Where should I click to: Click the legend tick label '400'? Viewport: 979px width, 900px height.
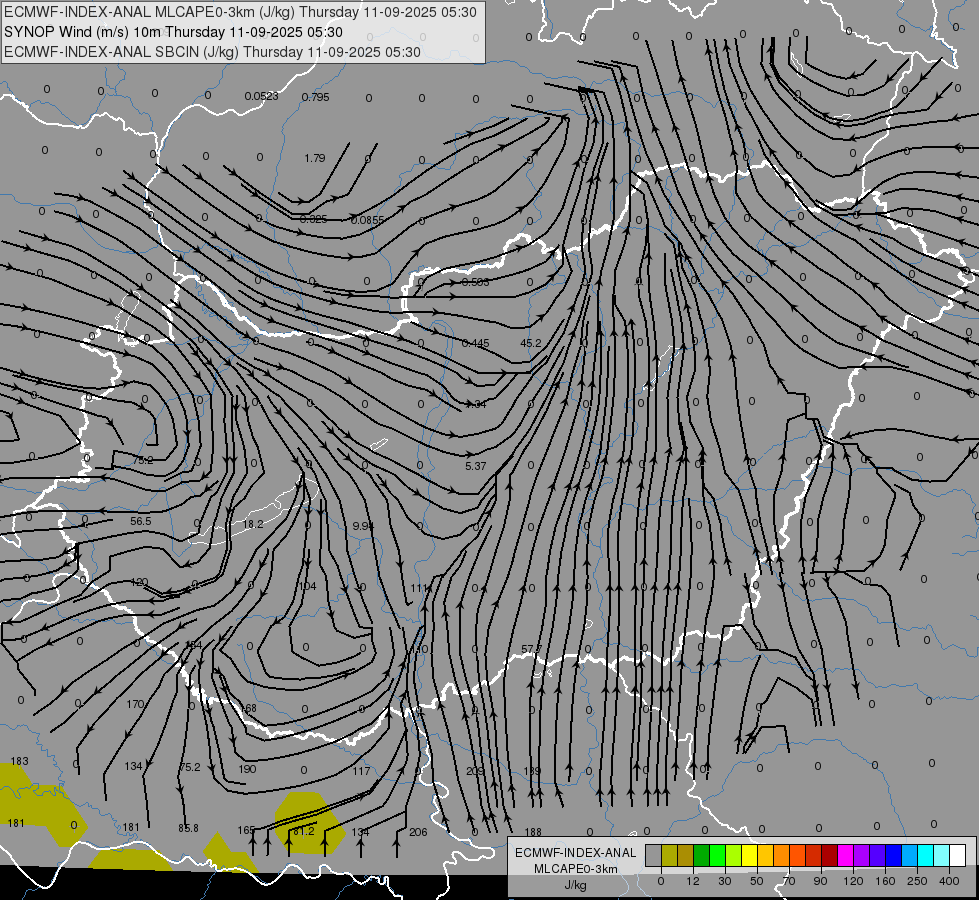coord(949,881)
